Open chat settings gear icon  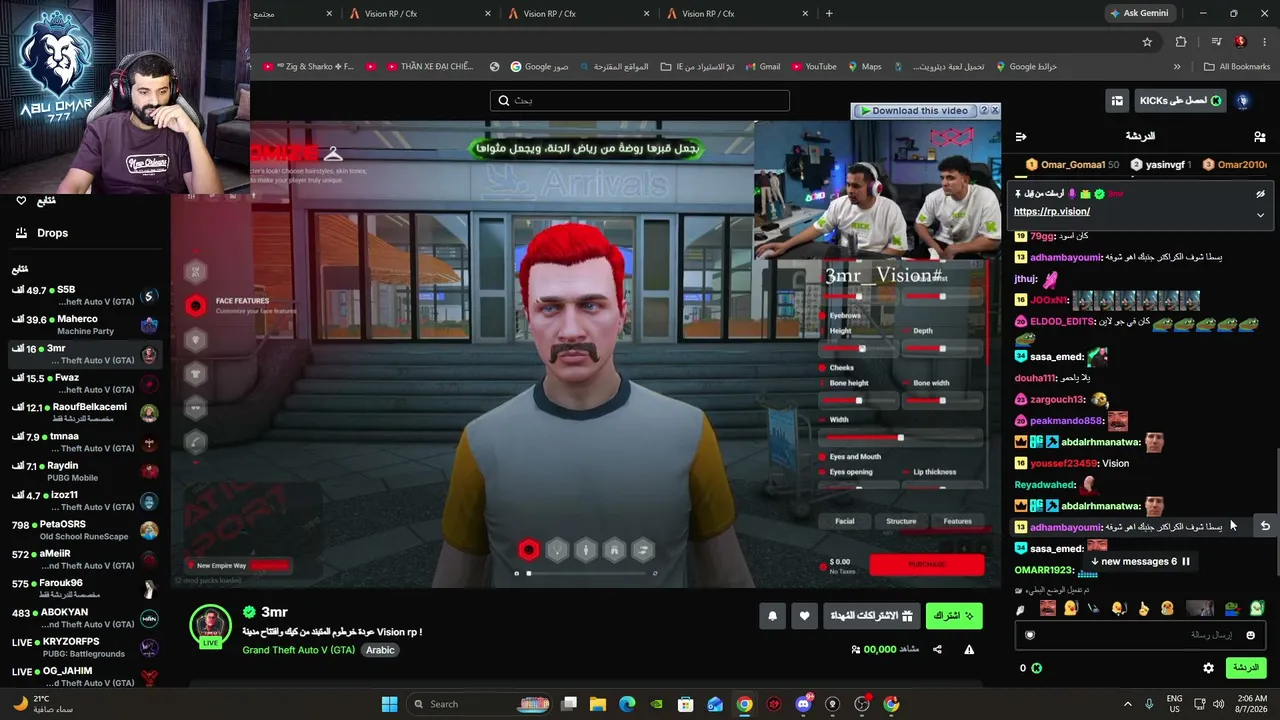pos(1208,668)
